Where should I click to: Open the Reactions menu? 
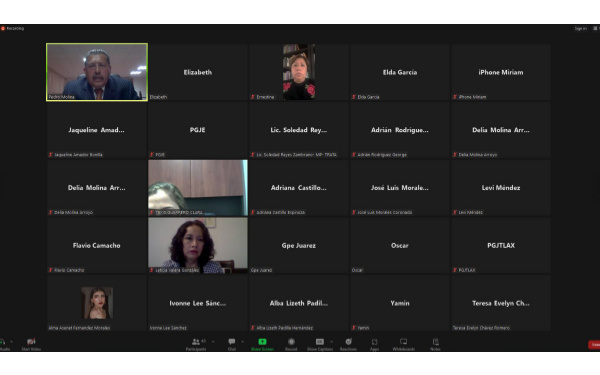(348, 344)
